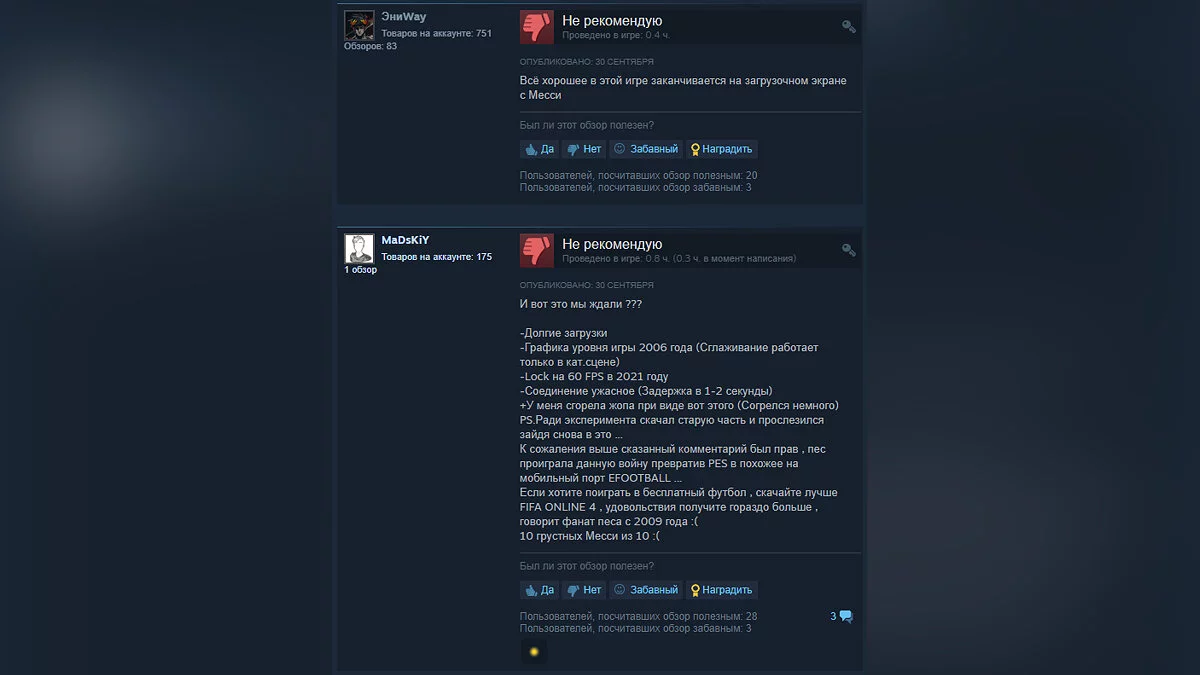Open ЭниWay username link
Image resolution: width=1200 pixels, height=675 pixels.
click(x=403, y=17)
